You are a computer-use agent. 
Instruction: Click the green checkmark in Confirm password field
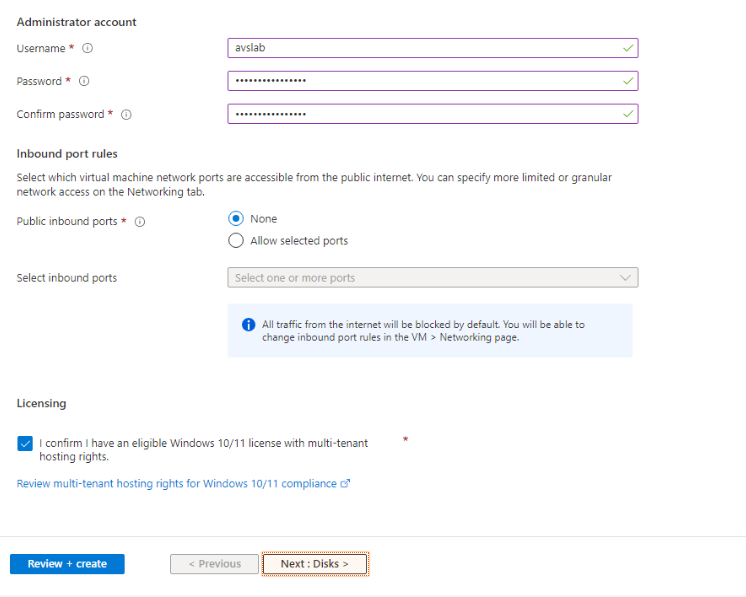point(627,114)
